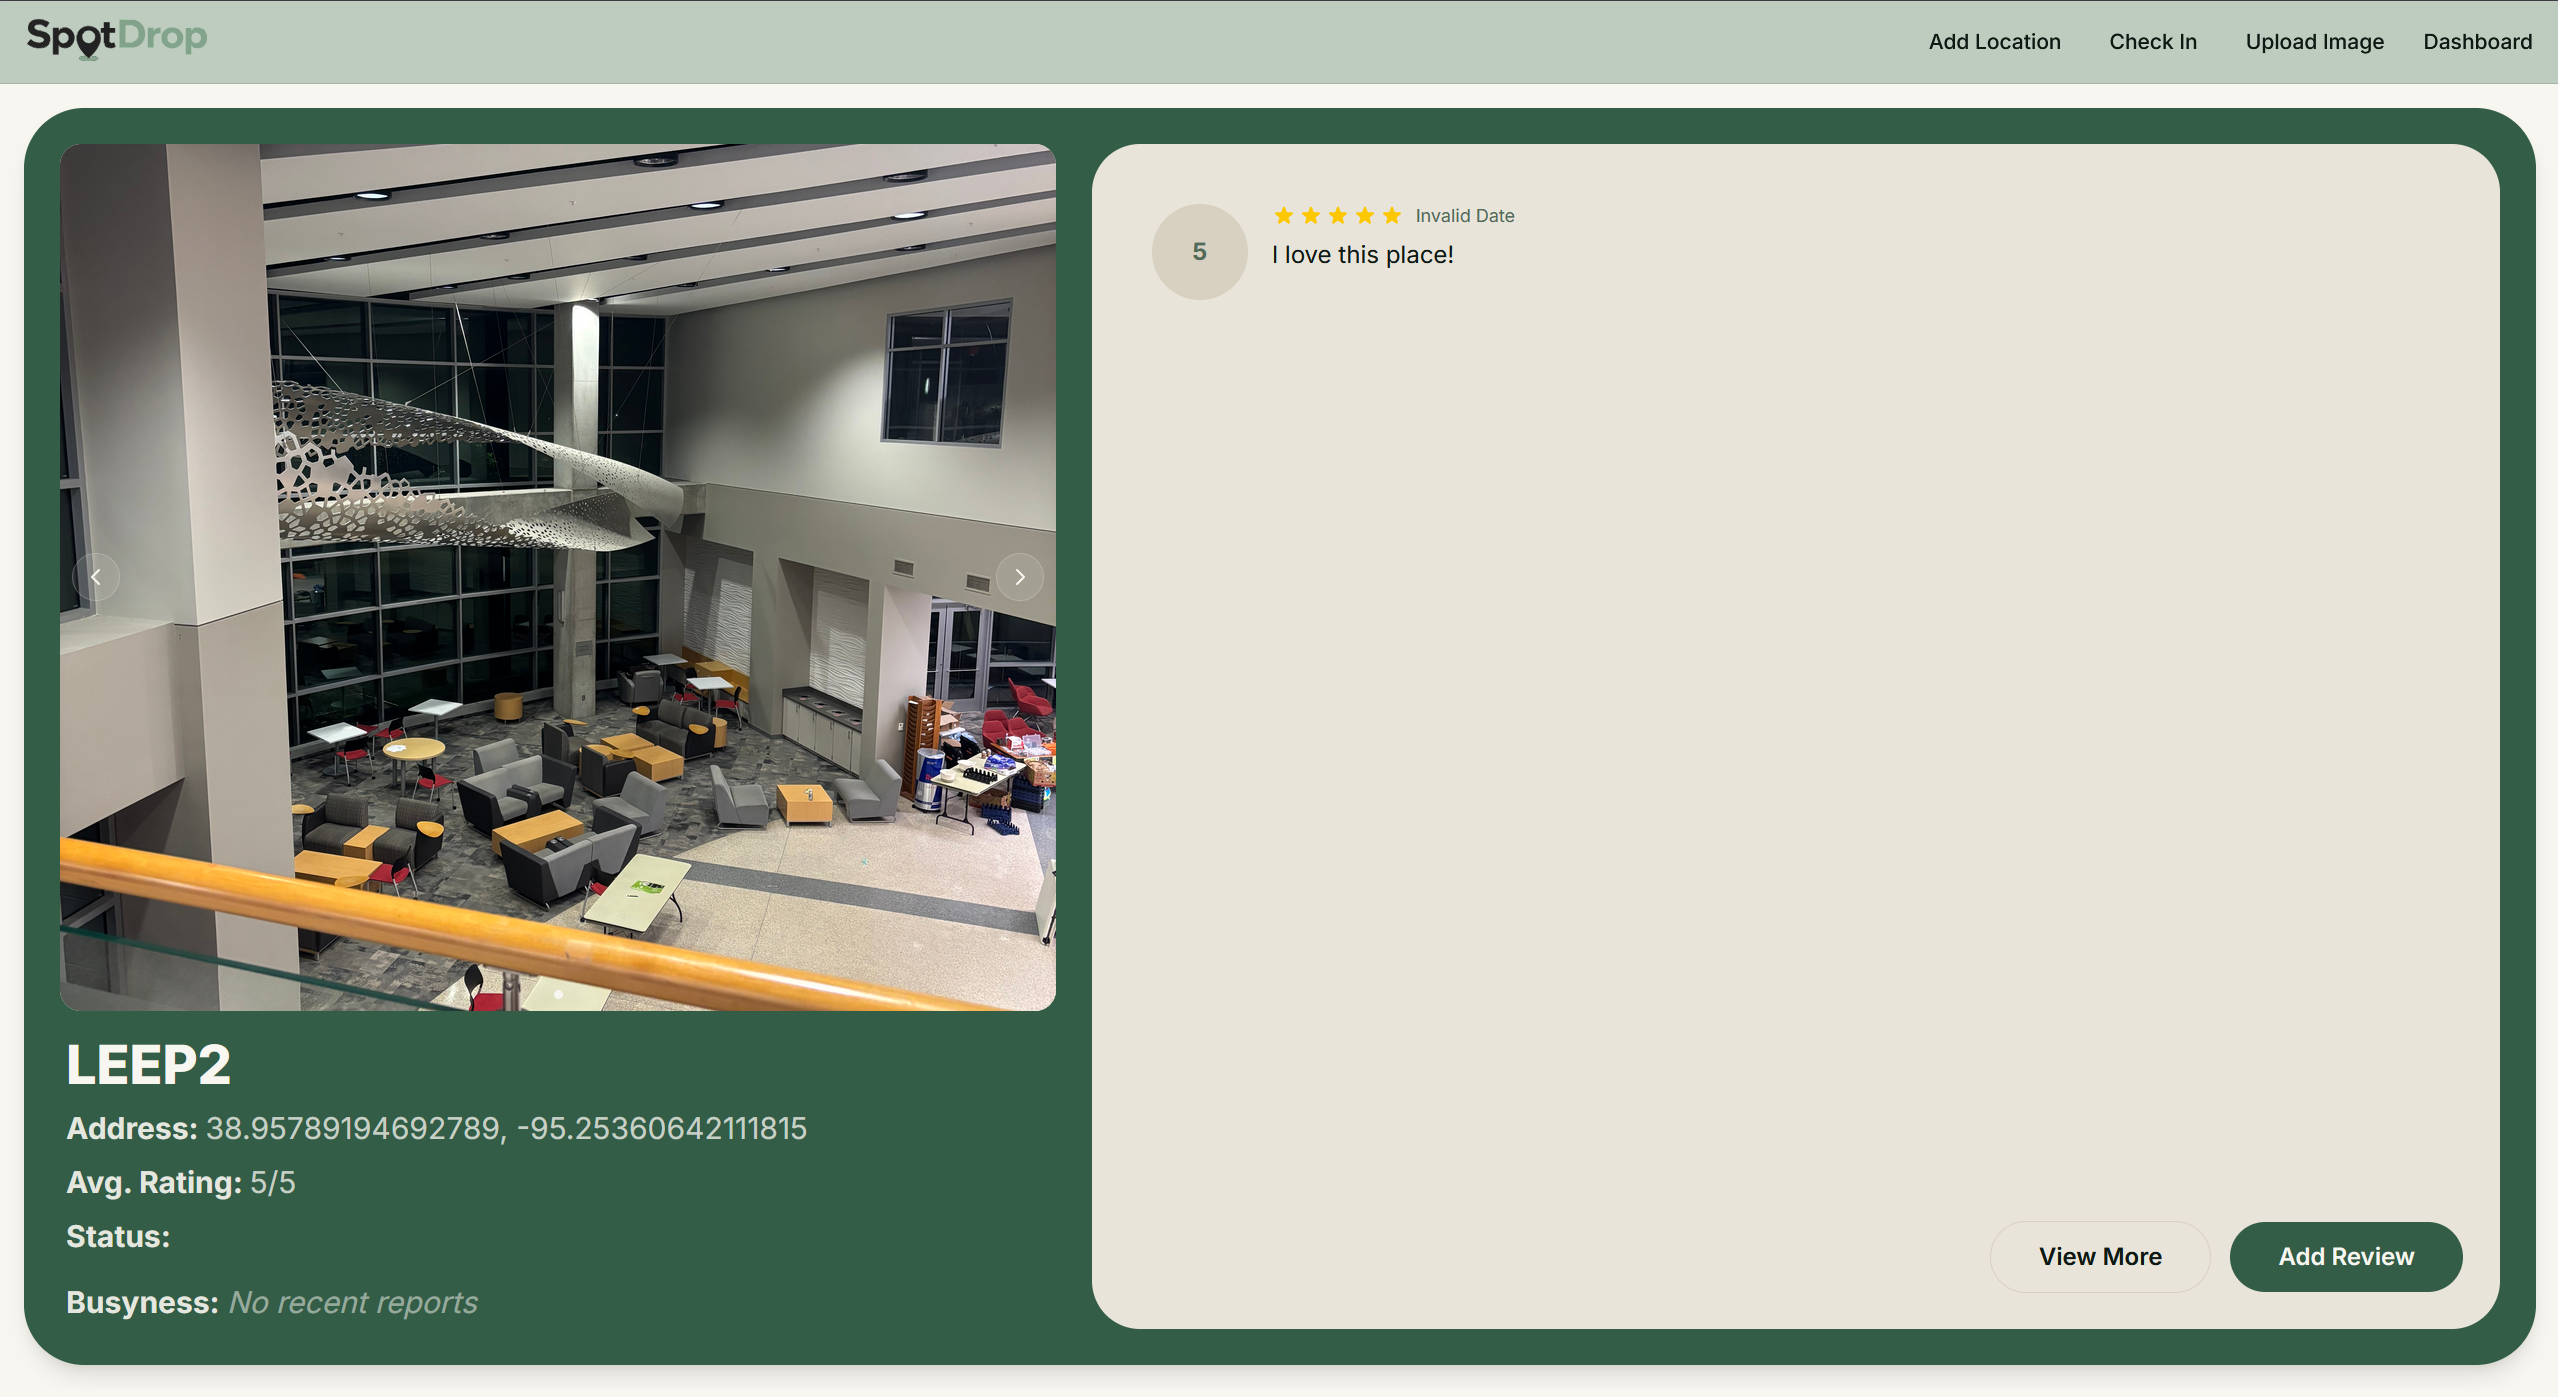Click the LEEP2 location title
This screenshot has height=1397, width=2558.
(149, 1064)
